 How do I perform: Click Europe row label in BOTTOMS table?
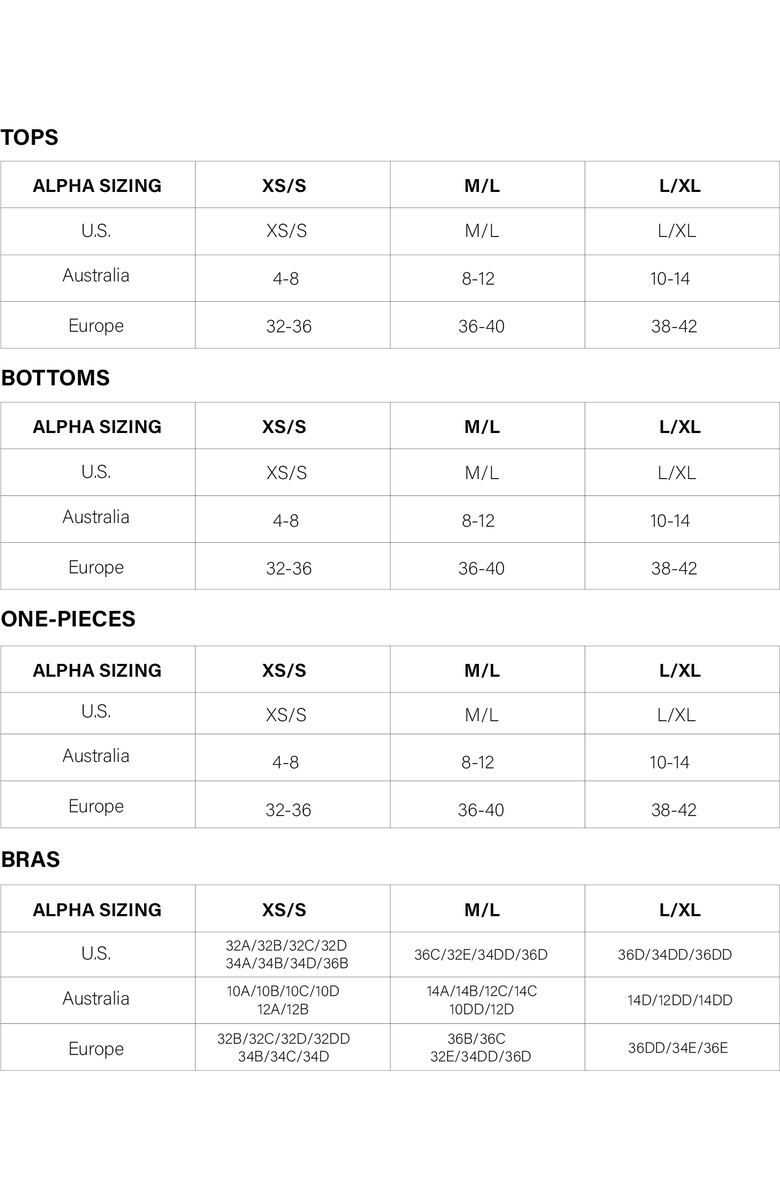(x=96, y=568)
